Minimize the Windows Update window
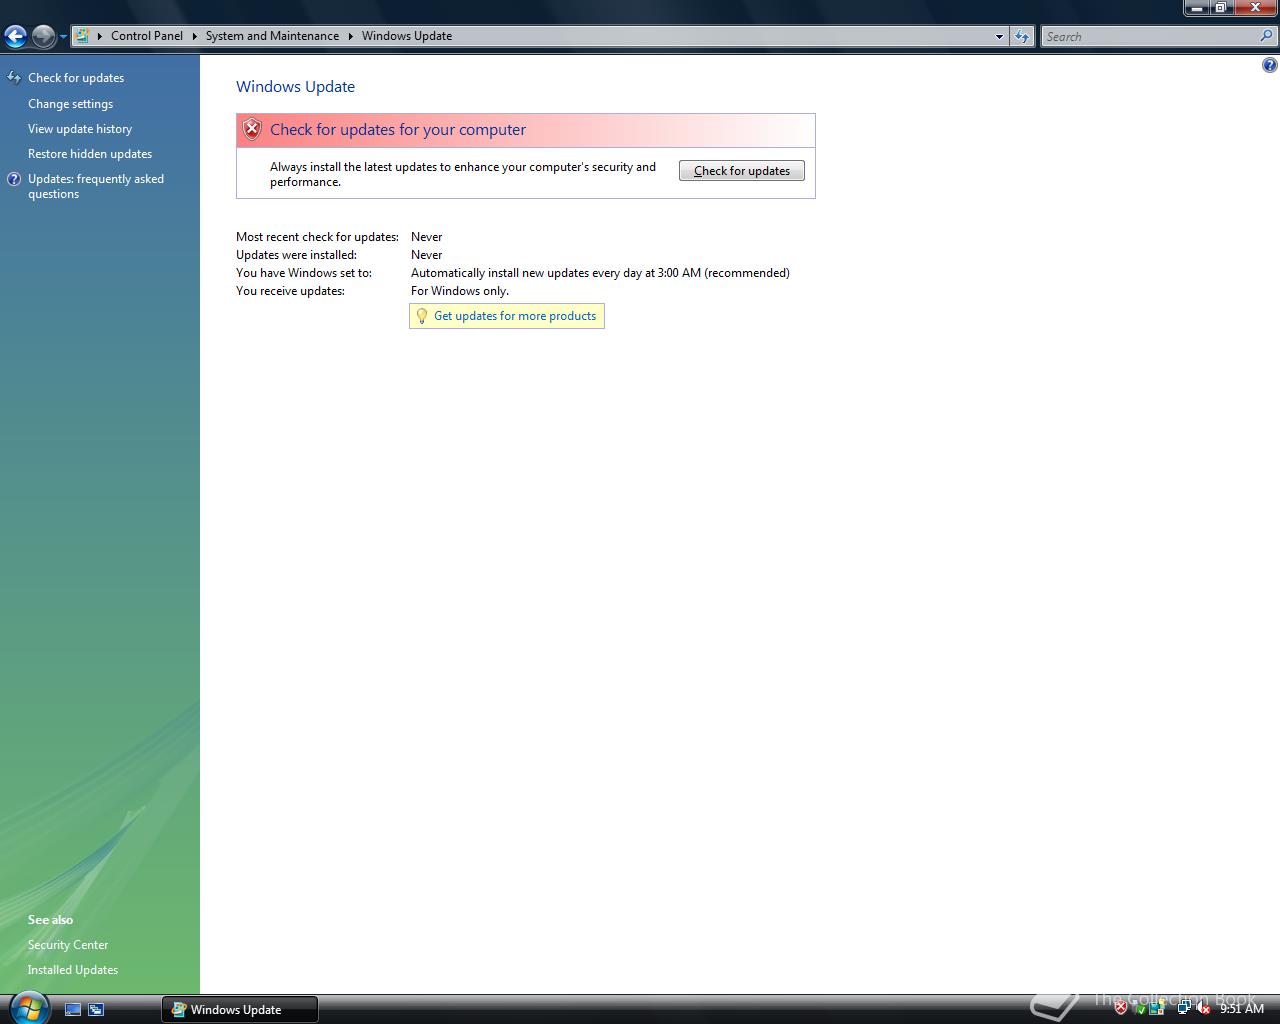This screenshot has width=1280, height=1024. click(x=1197, y=8)
